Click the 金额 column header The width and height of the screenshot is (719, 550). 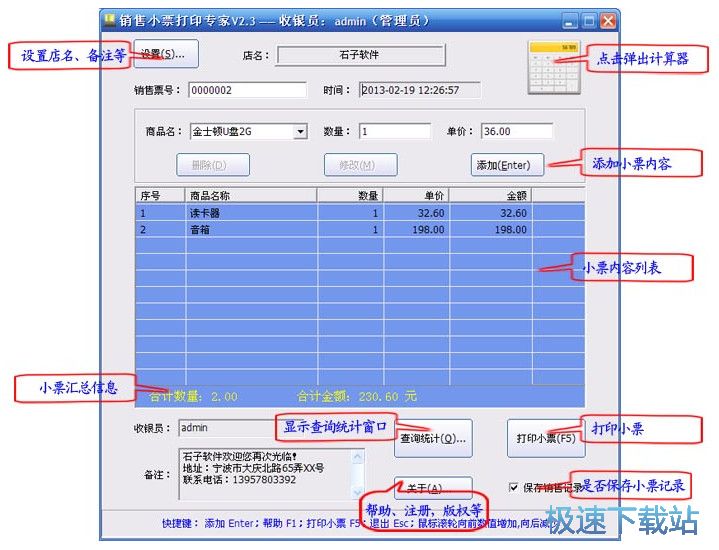490,196
